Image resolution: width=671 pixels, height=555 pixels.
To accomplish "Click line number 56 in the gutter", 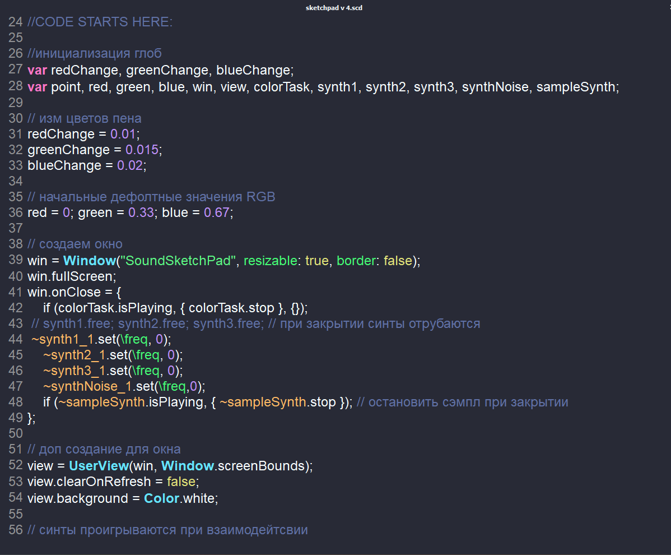I will (14, 530).
